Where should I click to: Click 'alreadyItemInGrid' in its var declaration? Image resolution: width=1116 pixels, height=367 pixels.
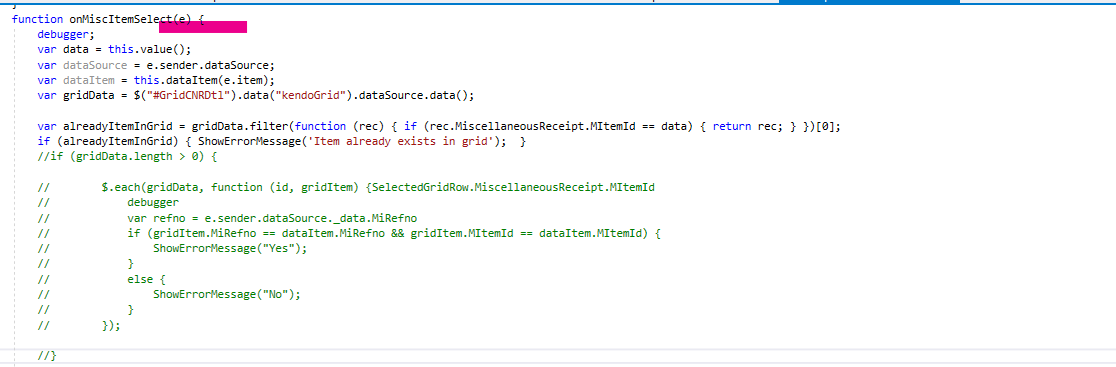click(118, 127)
